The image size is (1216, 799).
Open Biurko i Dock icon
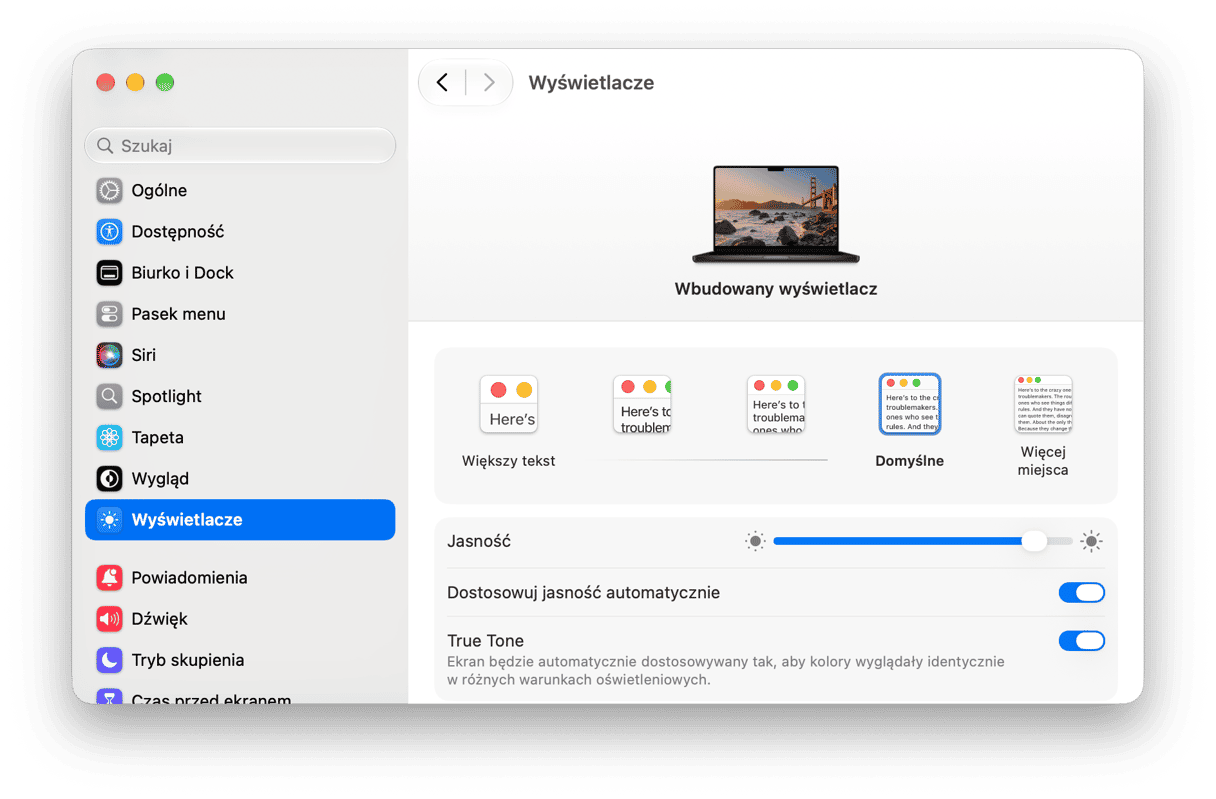point(109,272)
